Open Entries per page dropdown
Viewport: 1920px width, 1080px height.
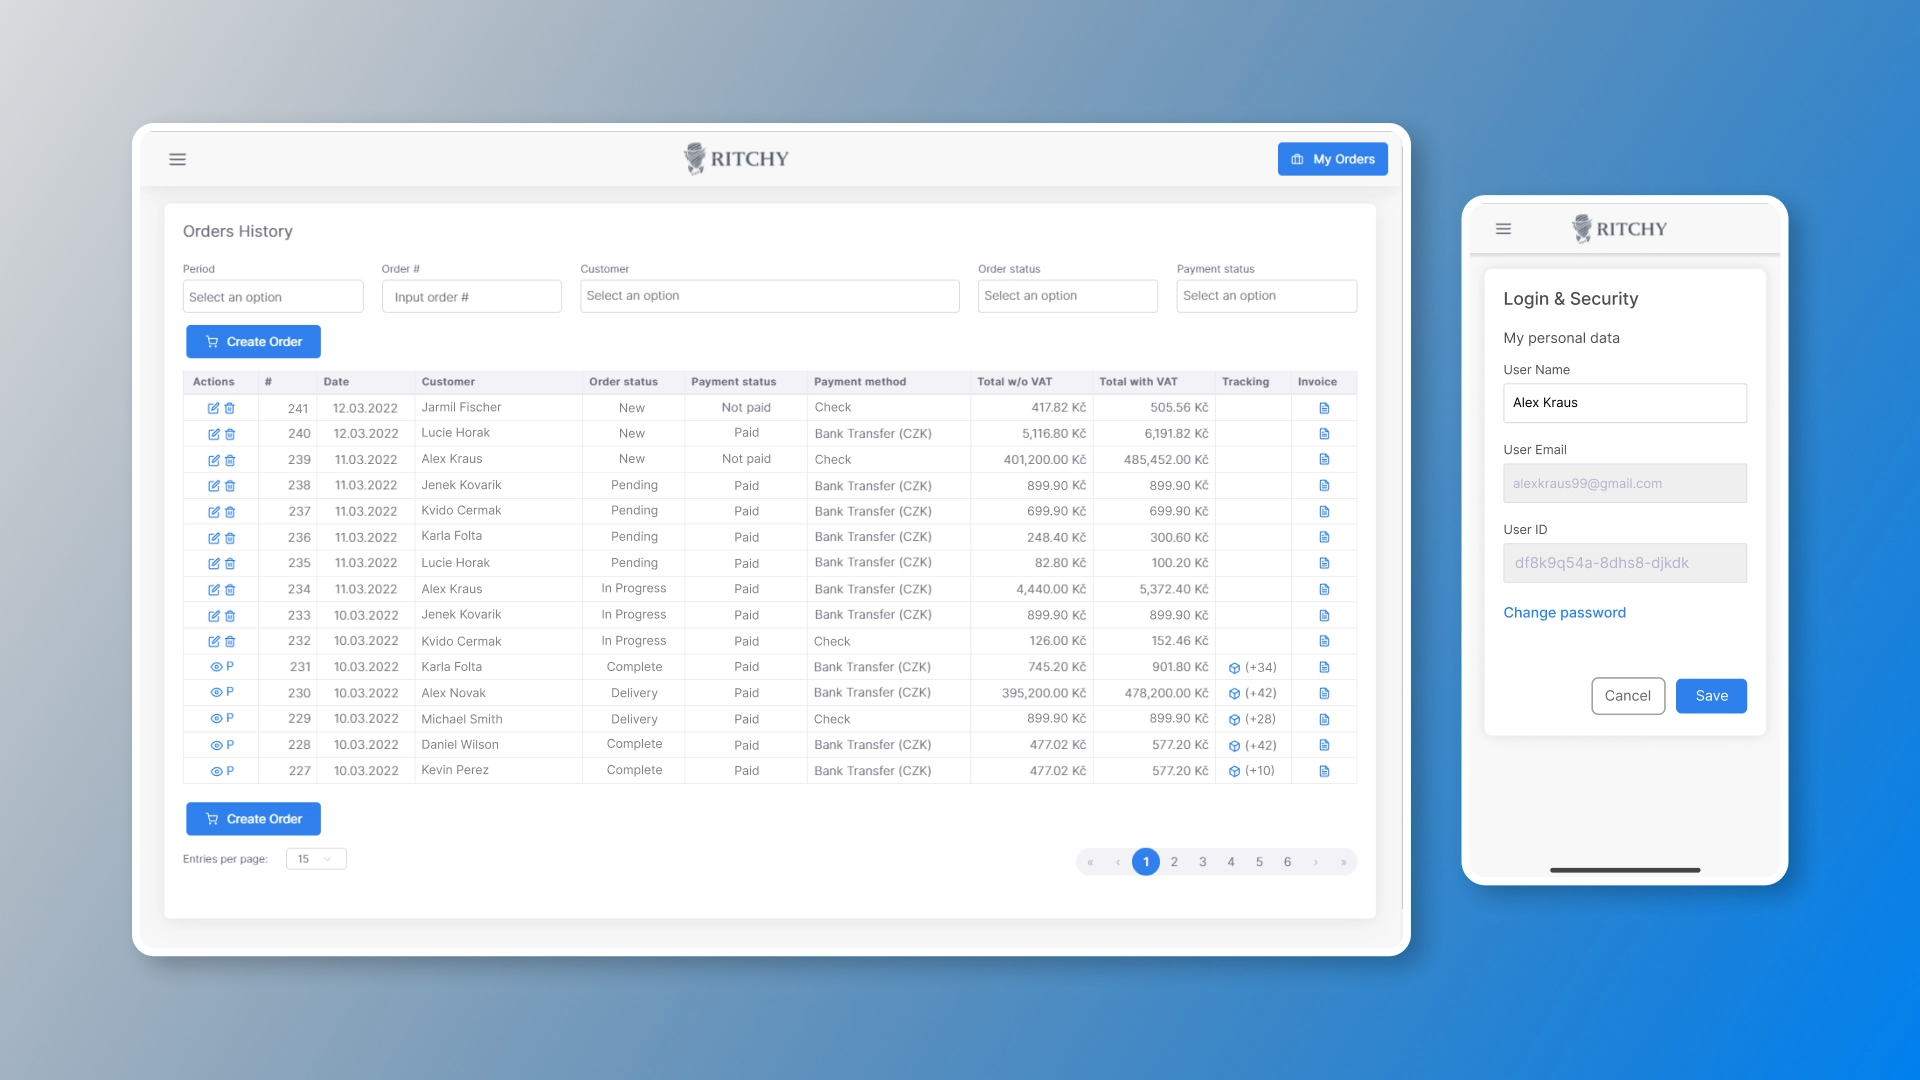[x=316, y=859]
